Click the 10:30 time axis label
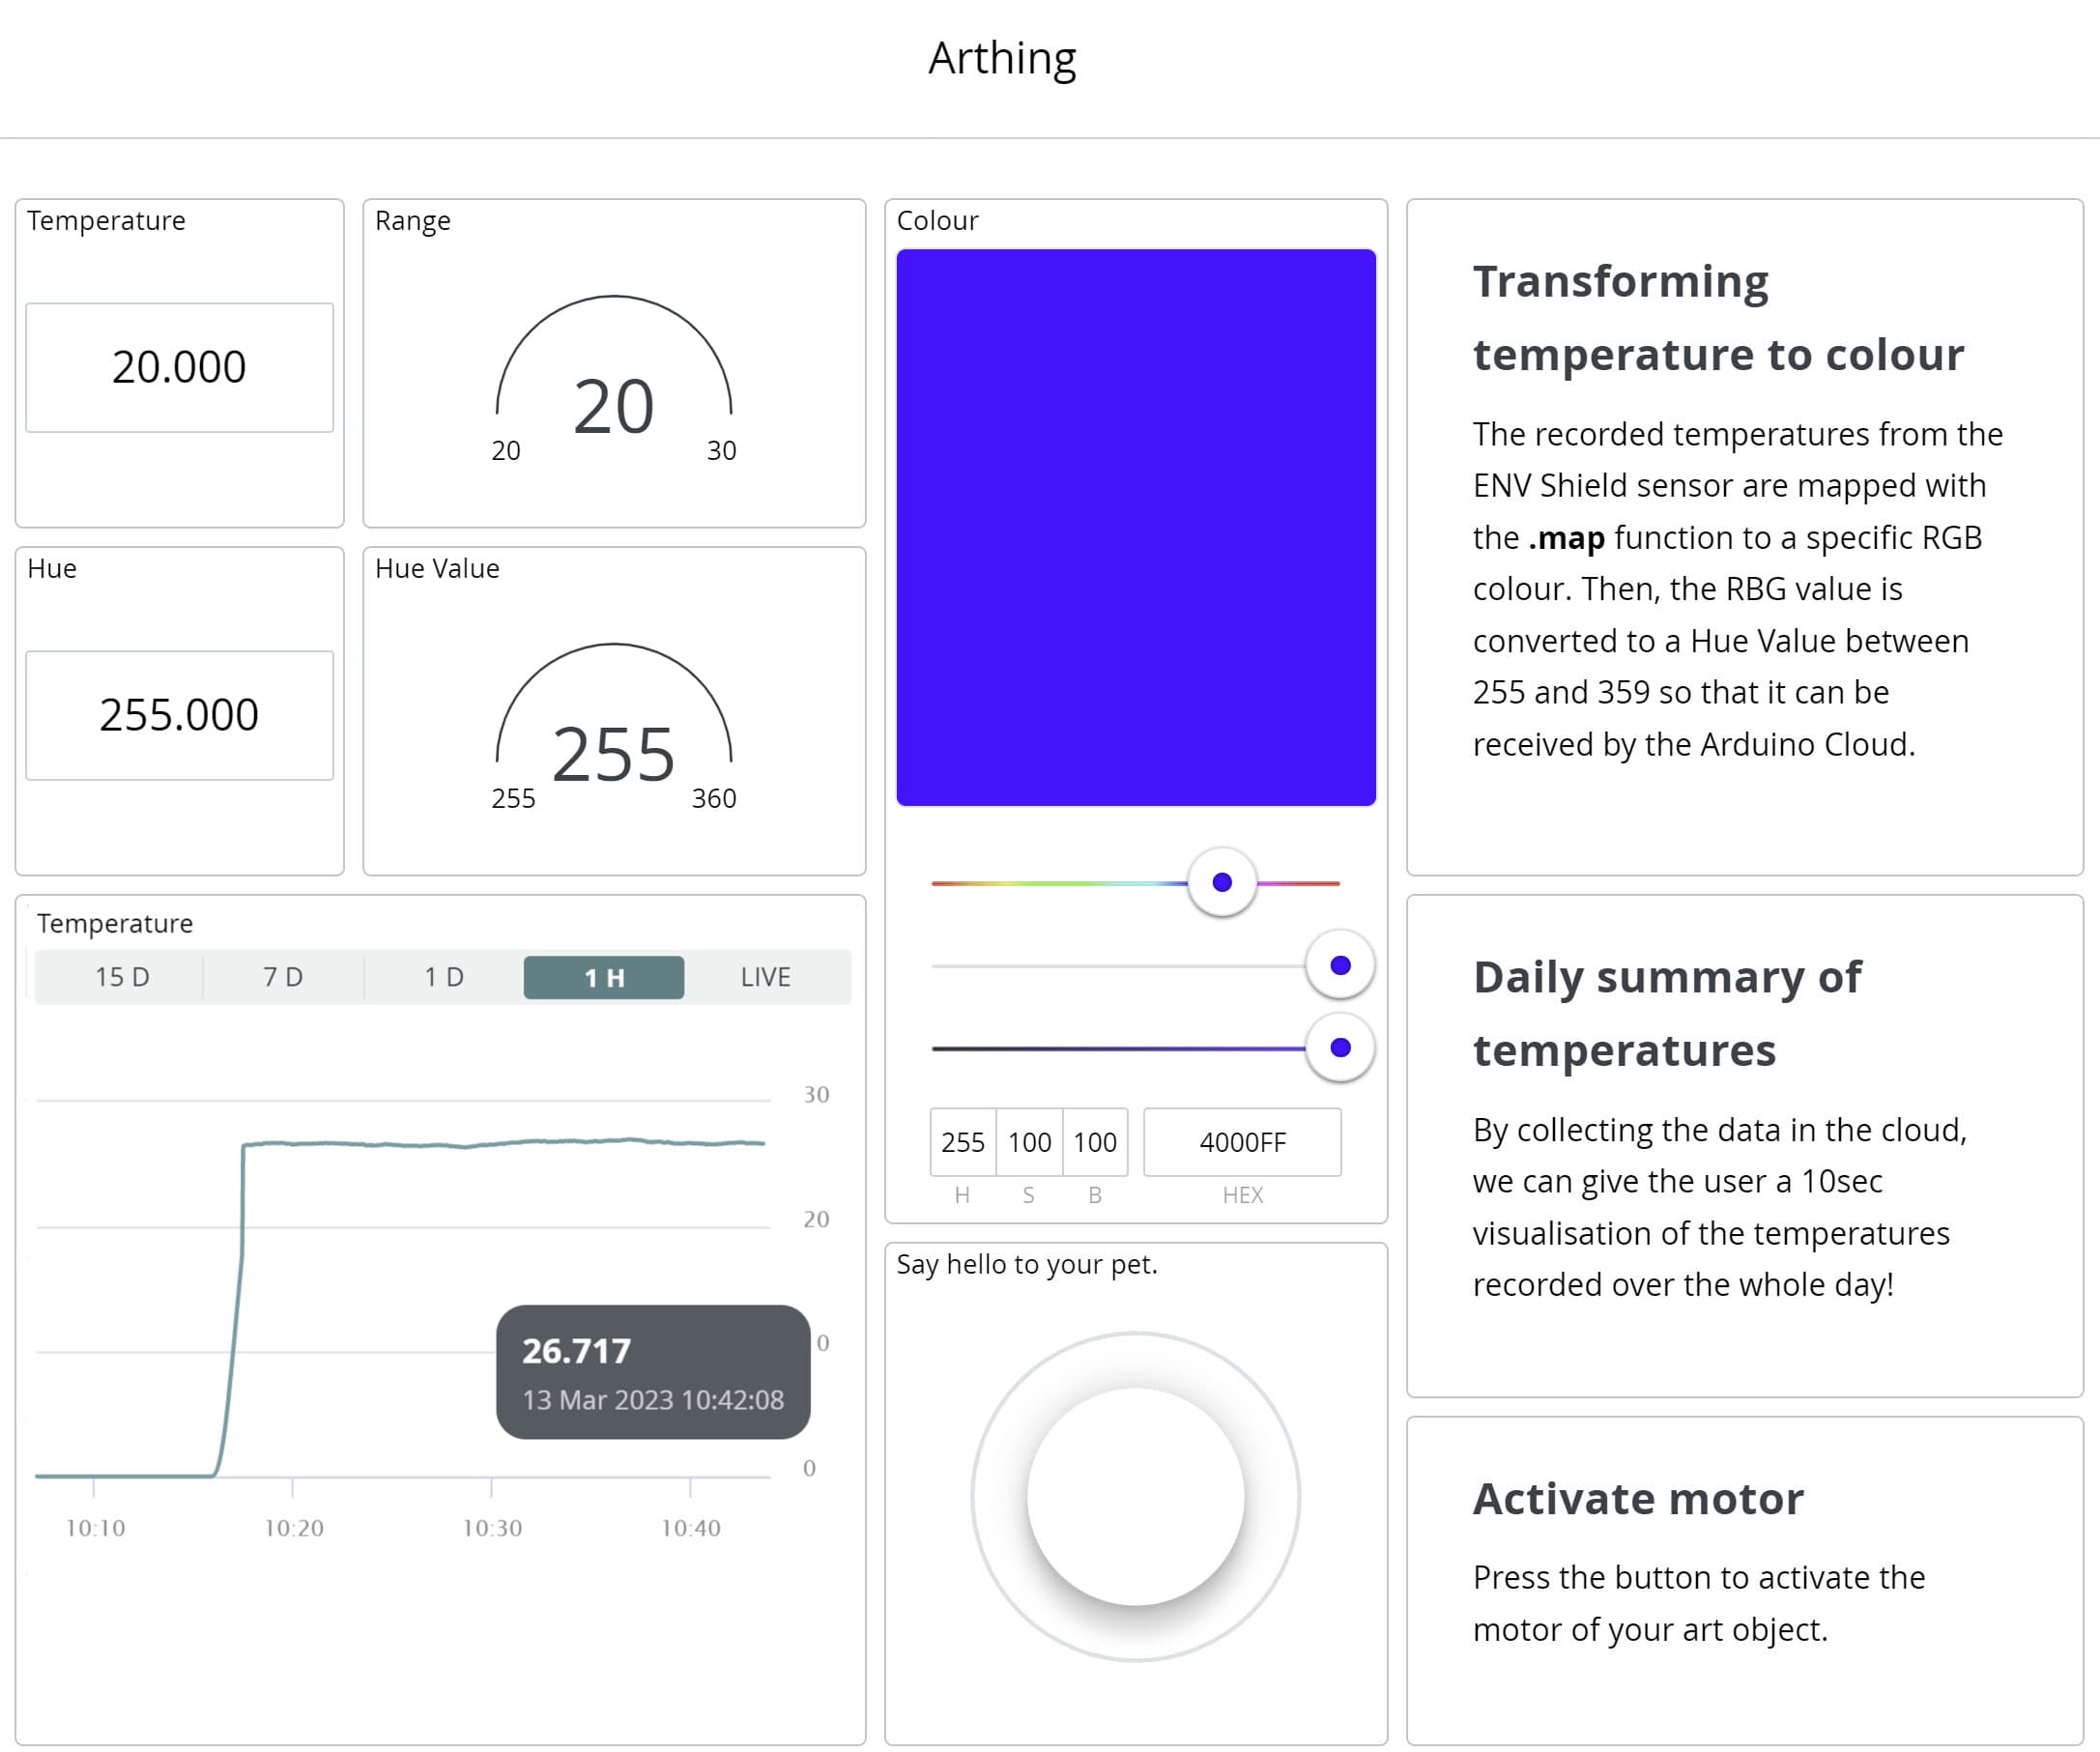 click(492, 1528)
